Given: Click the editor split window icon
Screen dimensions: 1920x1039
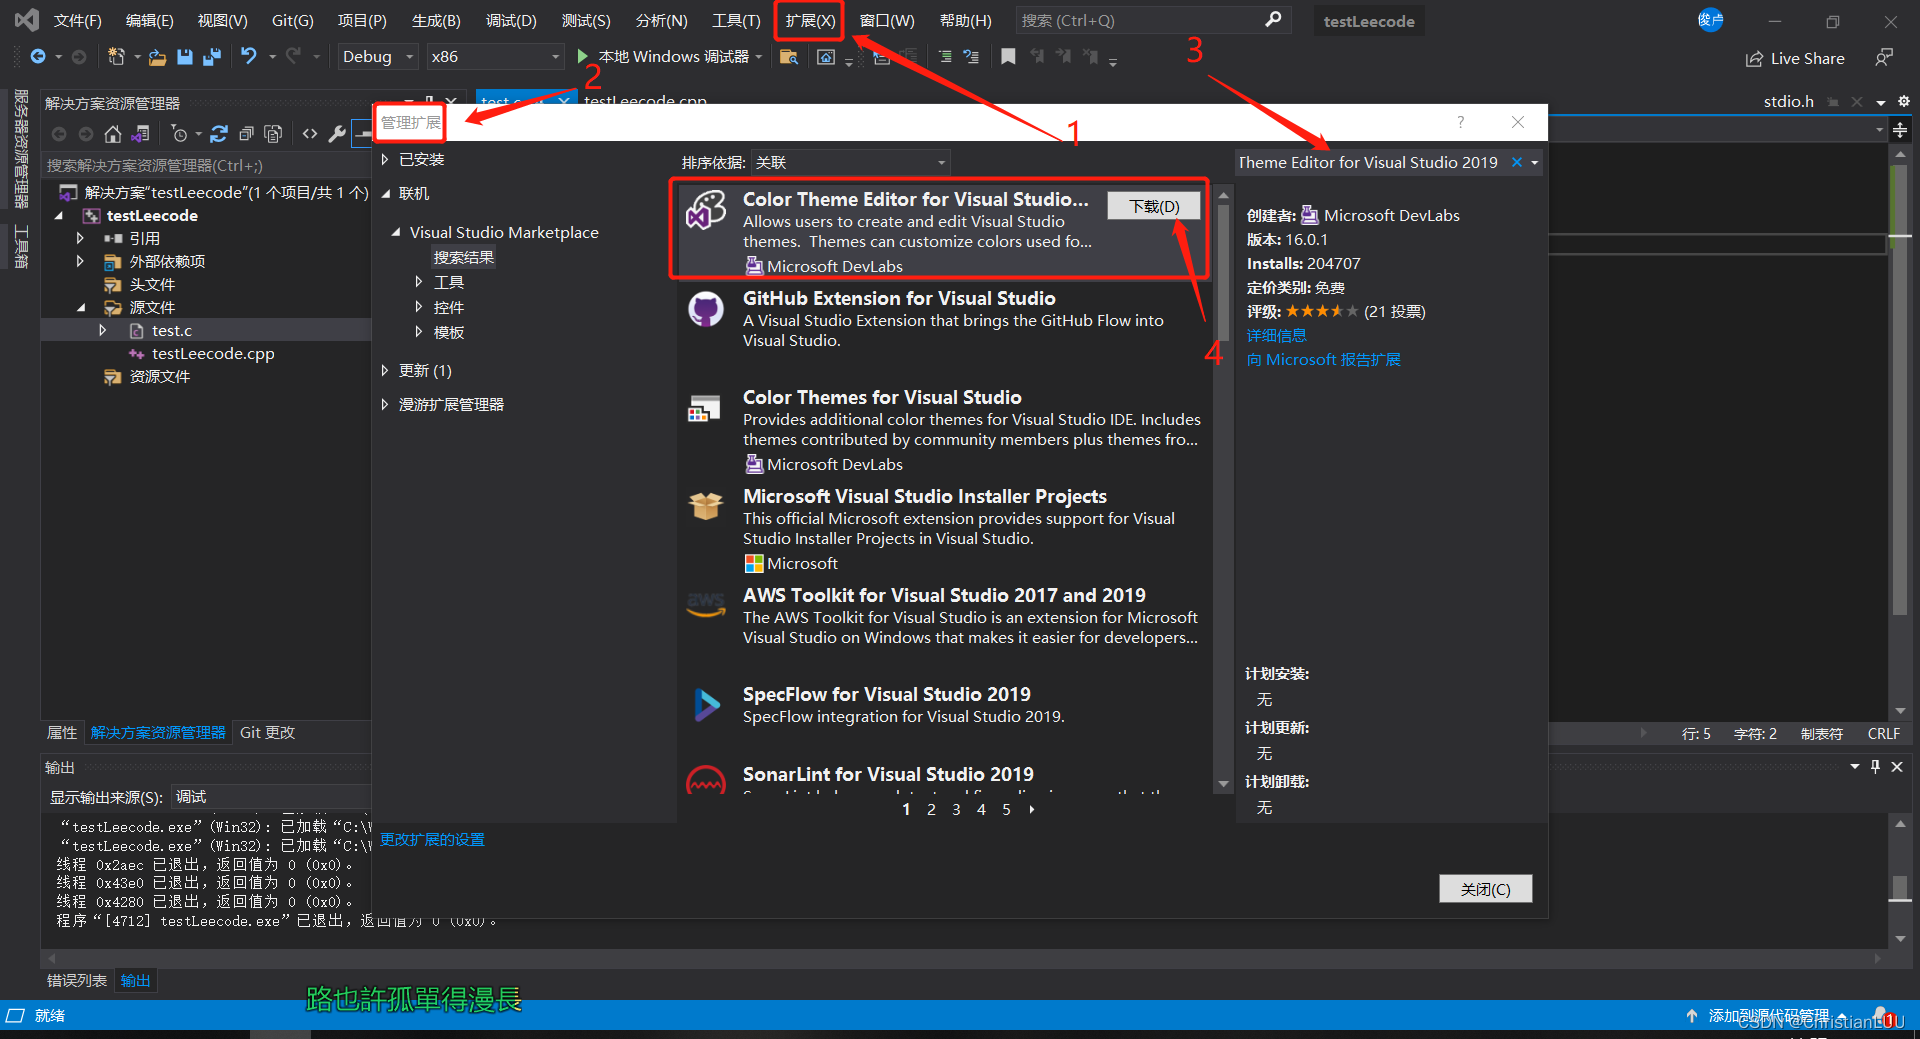Looking at the screenshot, I should pyautogui.click(x=1900, y=130).
